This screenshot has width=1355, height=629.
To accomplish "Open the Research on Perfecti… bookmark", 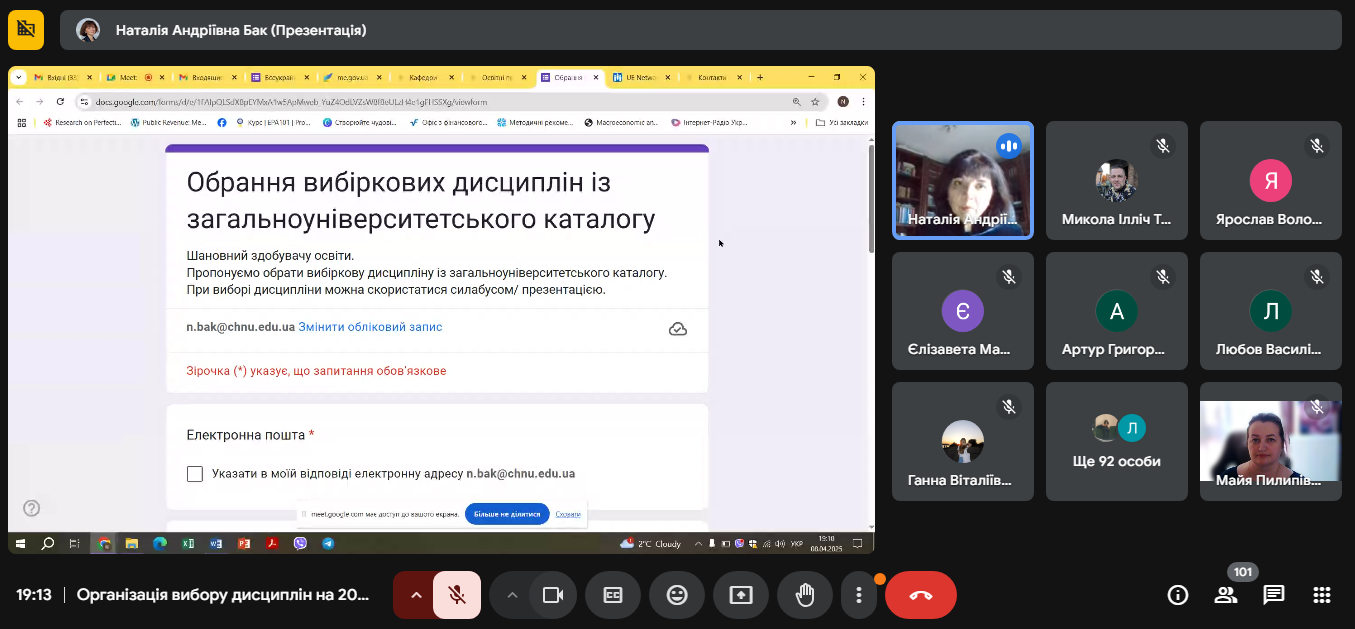I will click(82, 123).
